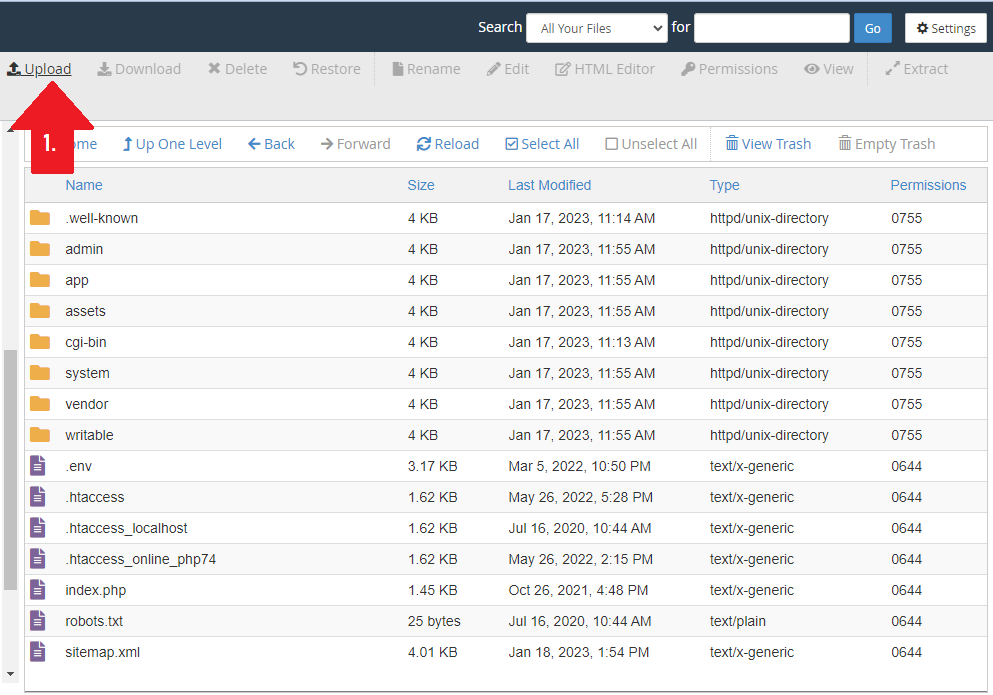Click the Download toolbar icon
The height and width of the screenshot is (695, 993).
[x=104, y=69]
